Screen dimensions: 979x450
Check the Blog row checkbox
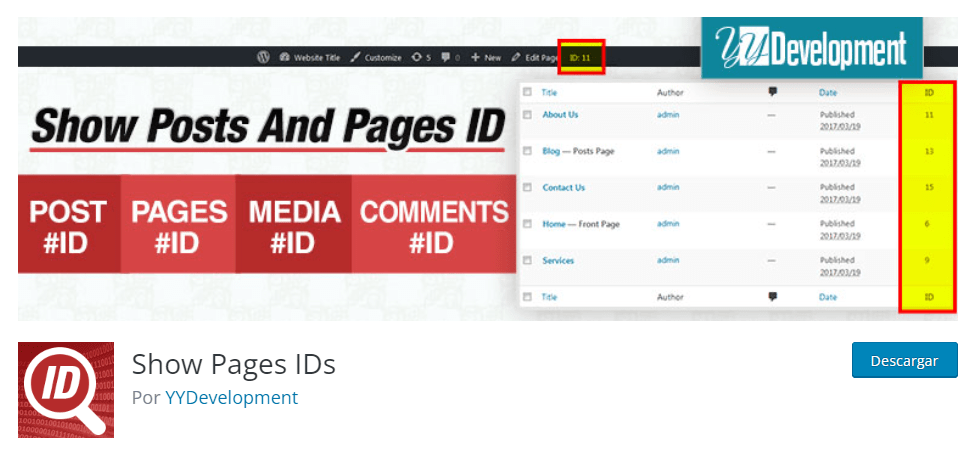pyautogui.click(x=528, y=151)
